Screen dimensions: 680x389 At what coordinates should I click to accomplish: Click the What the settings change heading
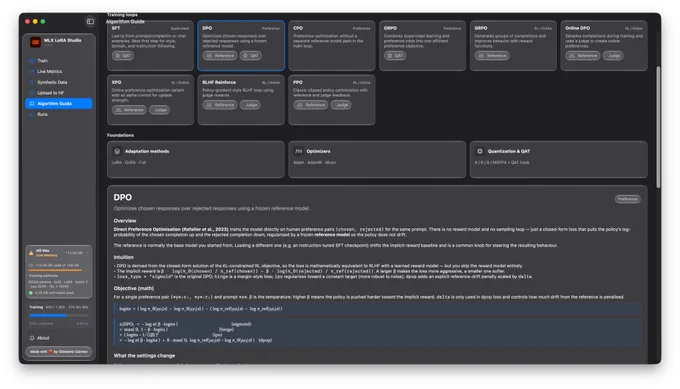point(144,356)
